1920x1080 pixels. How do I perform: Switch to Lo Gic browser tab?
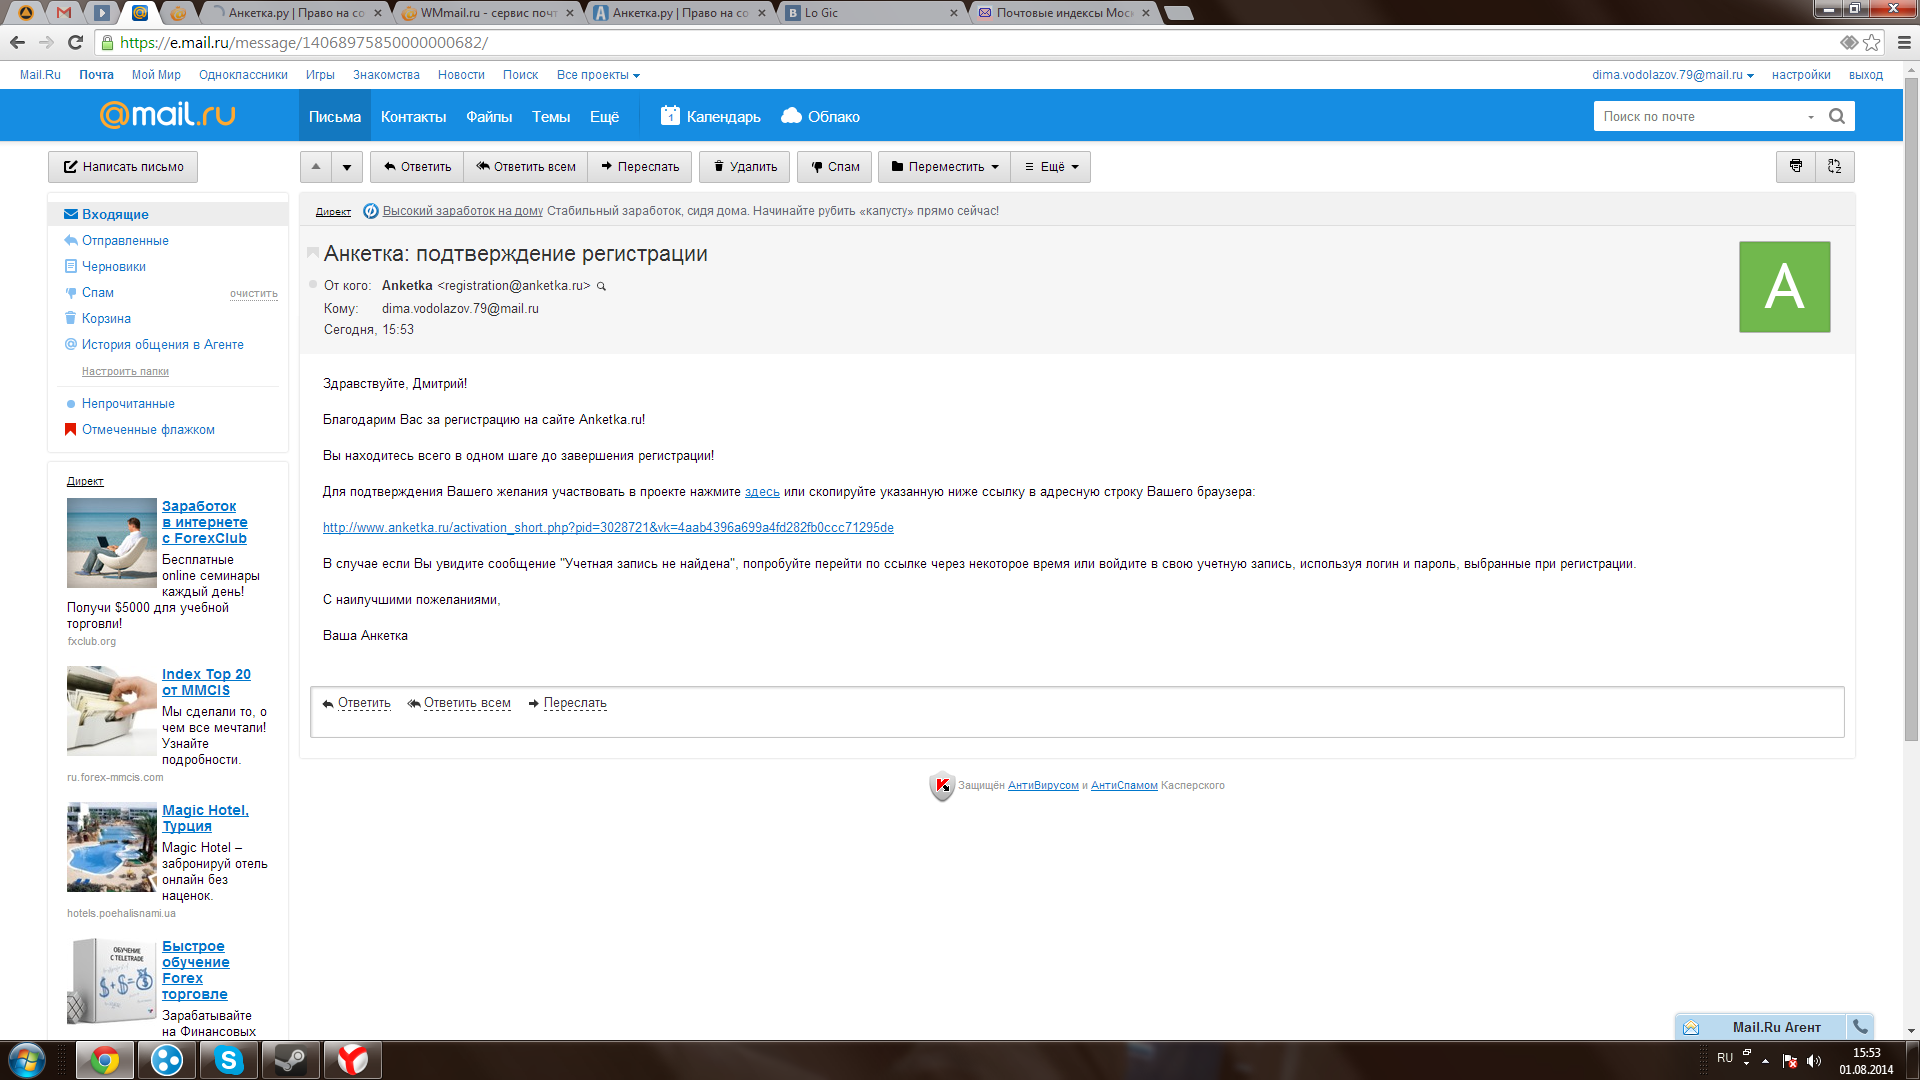click(871, 13)
